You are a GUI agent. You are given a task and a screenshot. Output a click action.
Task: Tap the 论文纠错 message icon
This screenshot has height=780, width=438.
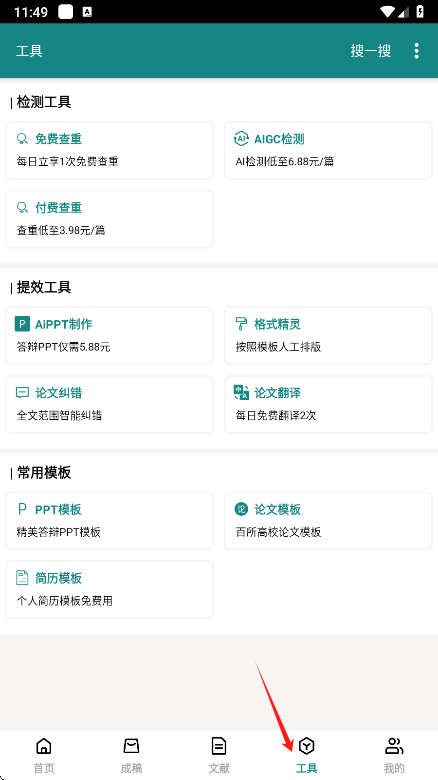coord(22,392)
